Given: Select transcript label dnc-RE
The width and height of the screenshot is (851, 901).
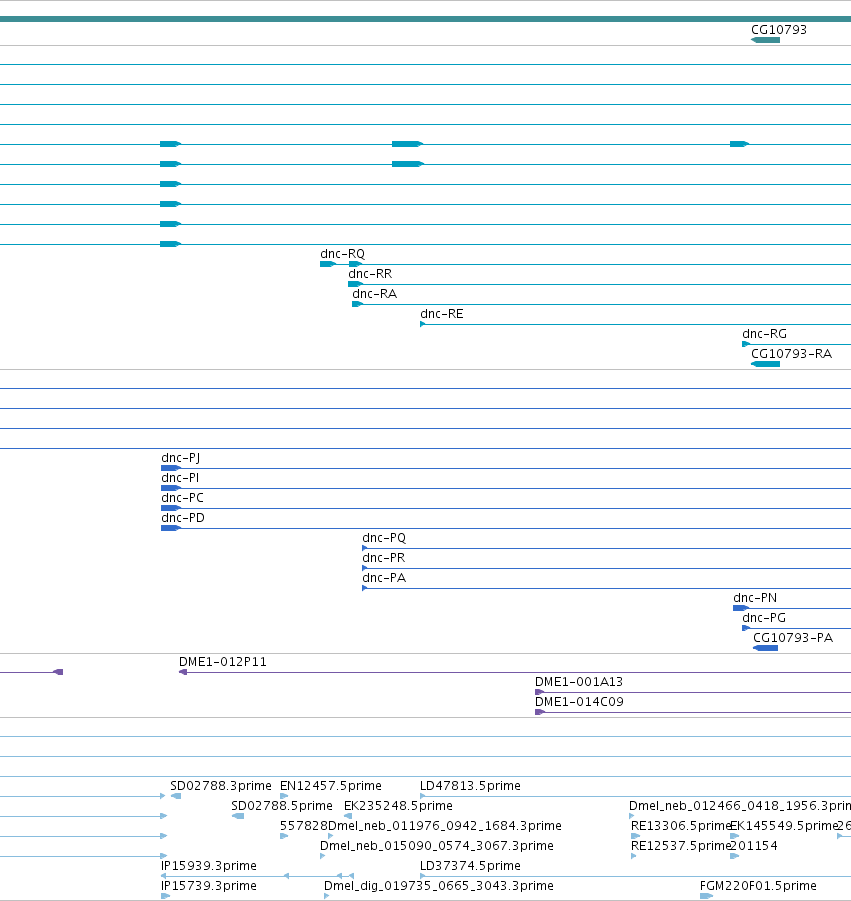Looking at the screenshot, I should pos(442,314).
